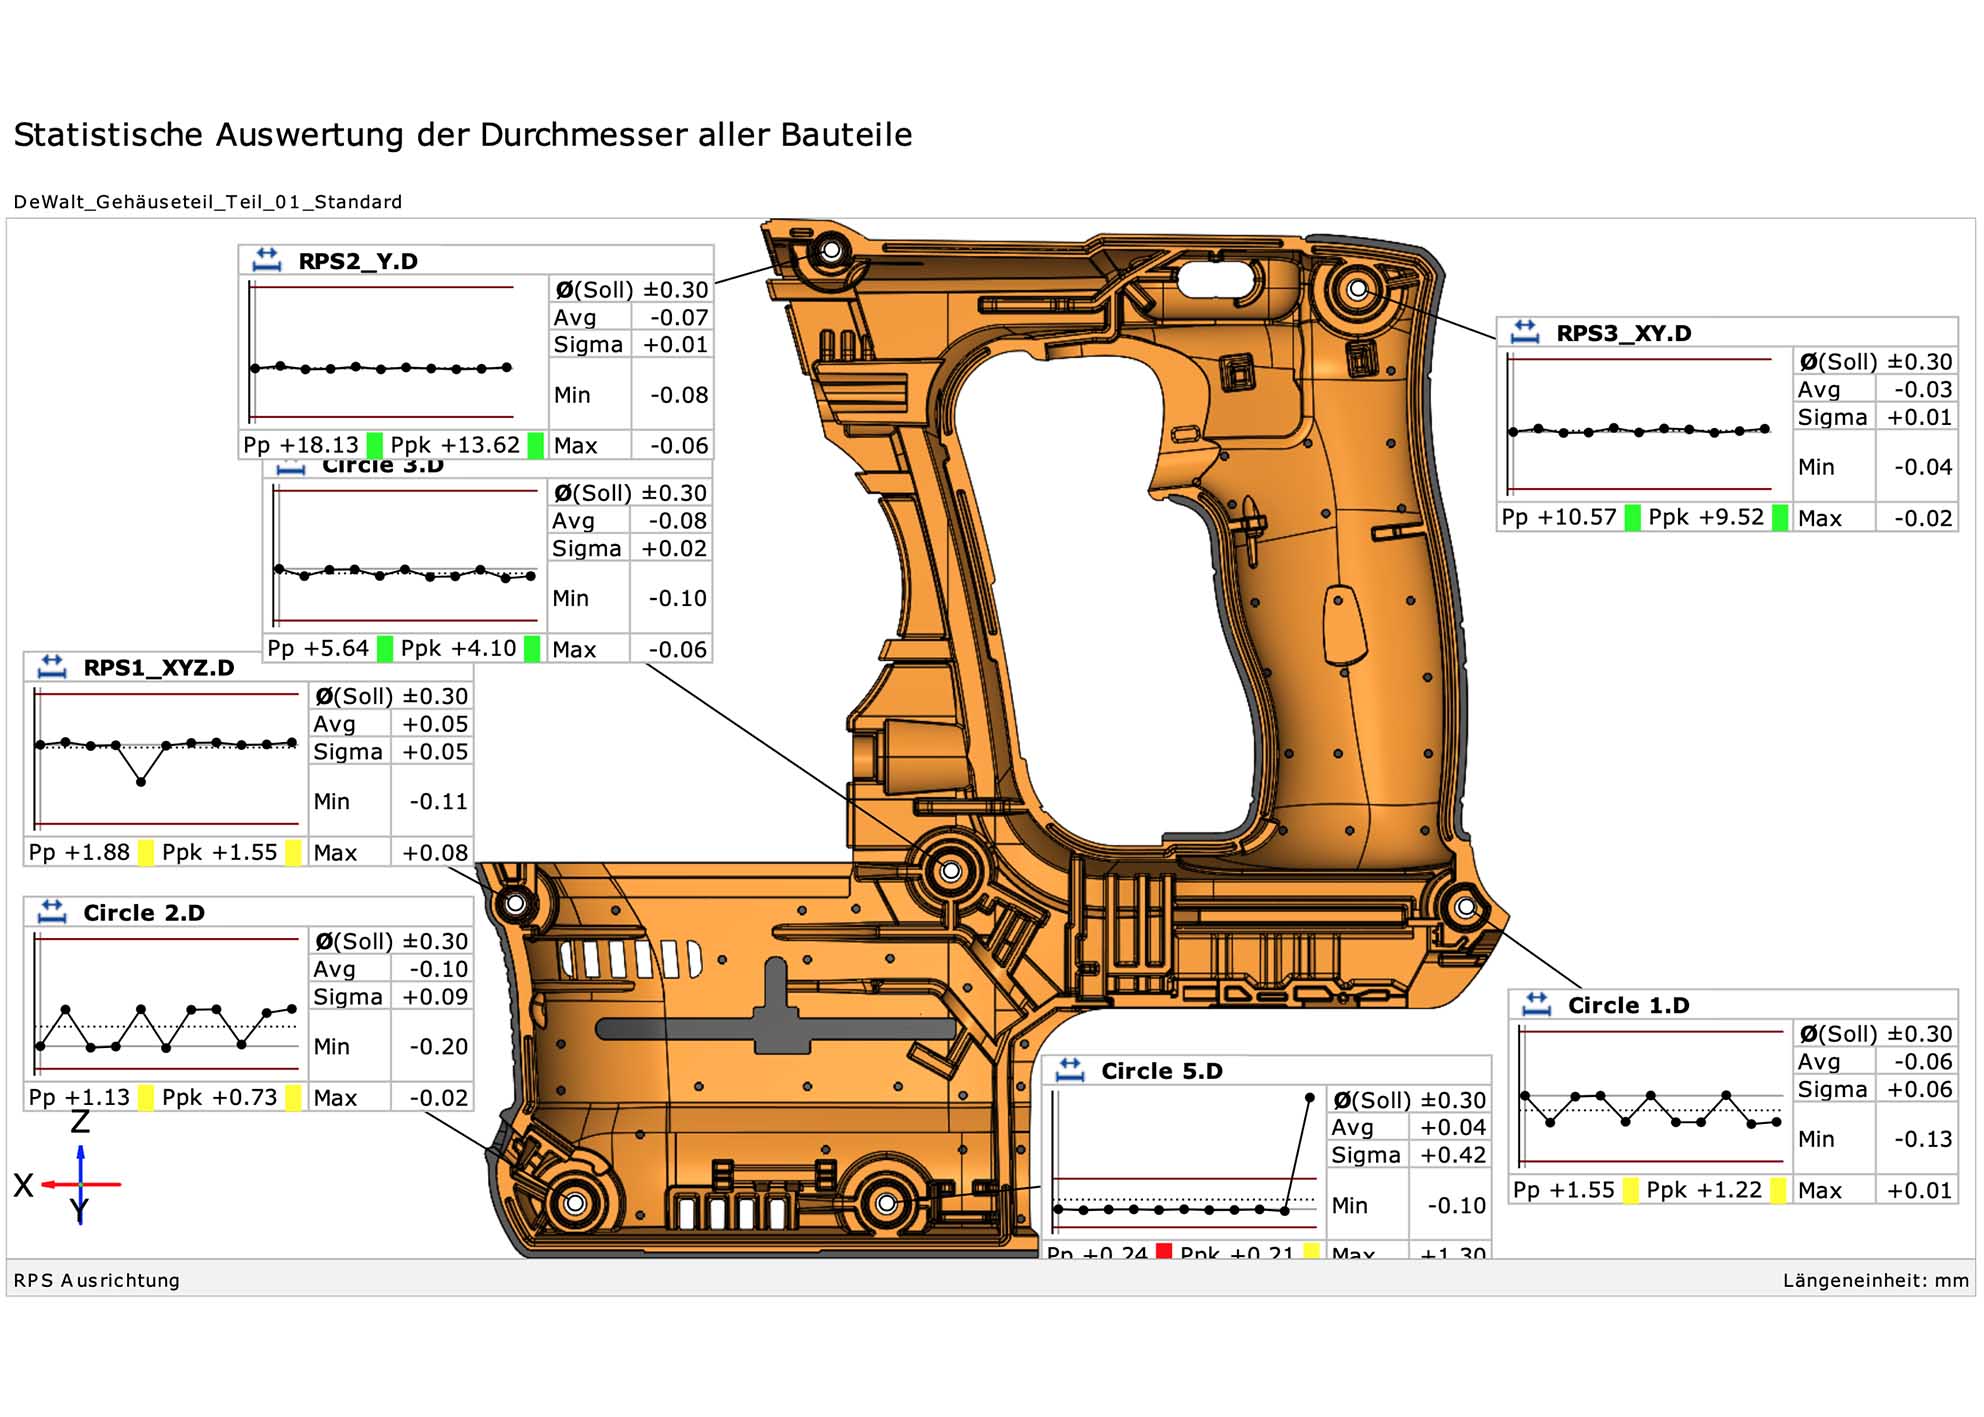Click the green Pp indicator in RPS2_Y.D

pos(374,445)
